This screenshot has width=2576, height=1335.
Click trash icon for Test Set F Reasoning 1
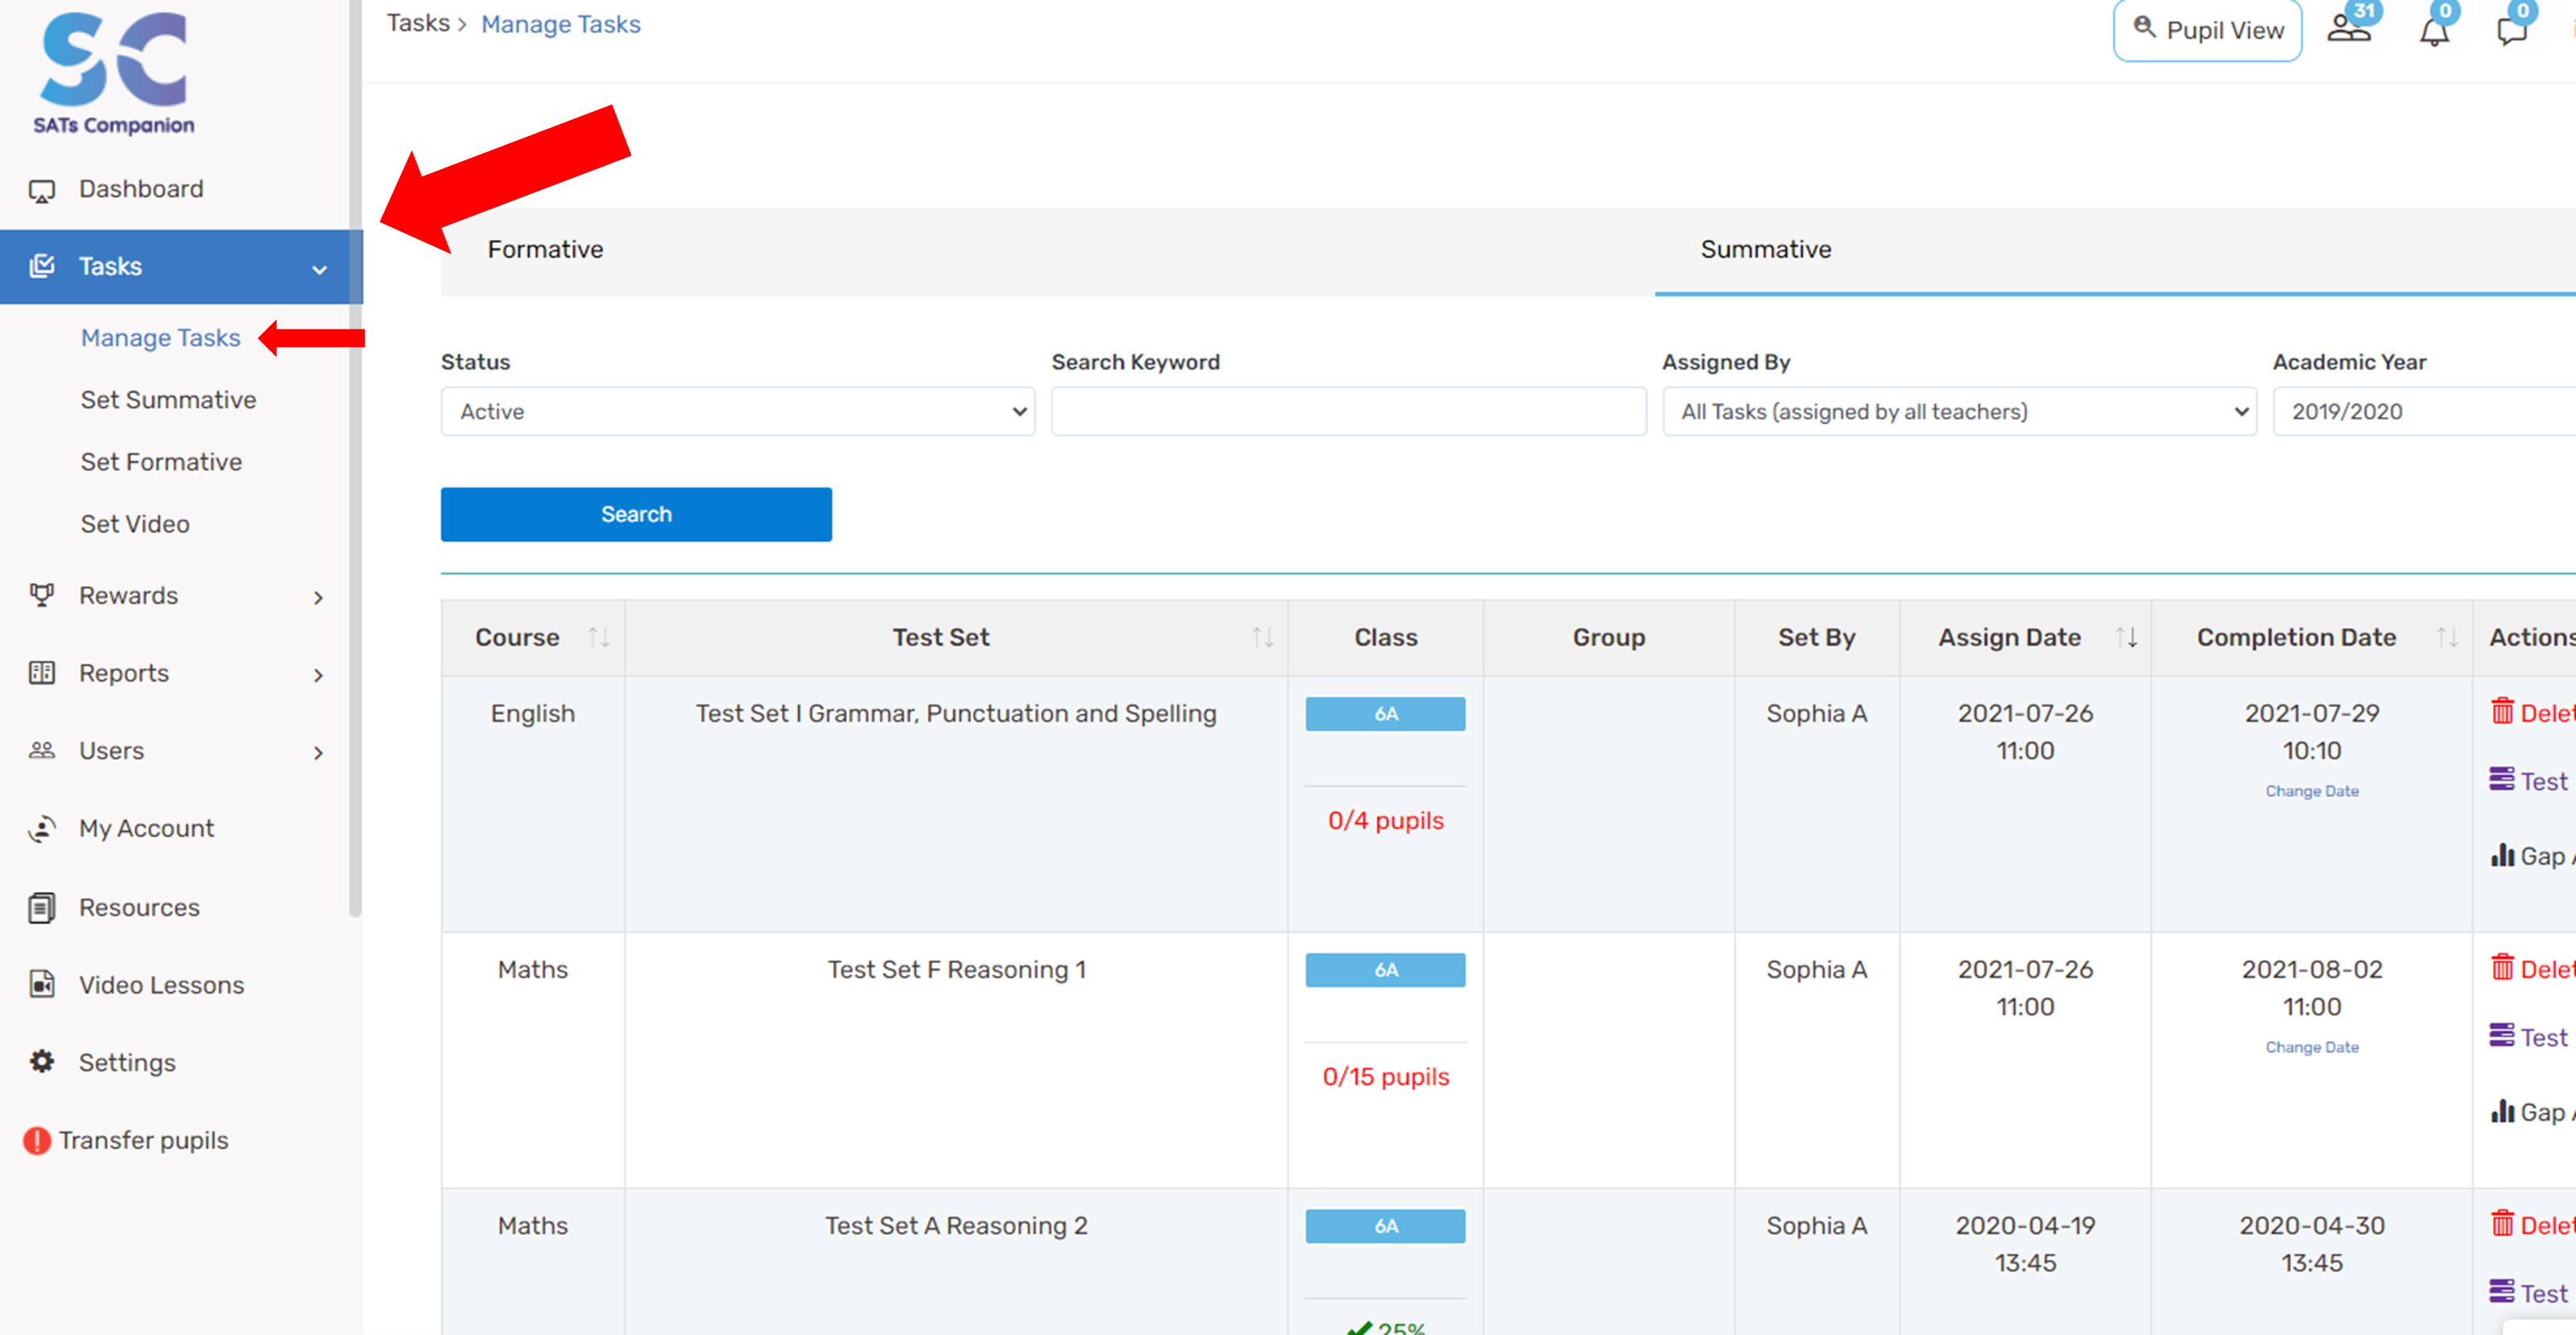2502,967
